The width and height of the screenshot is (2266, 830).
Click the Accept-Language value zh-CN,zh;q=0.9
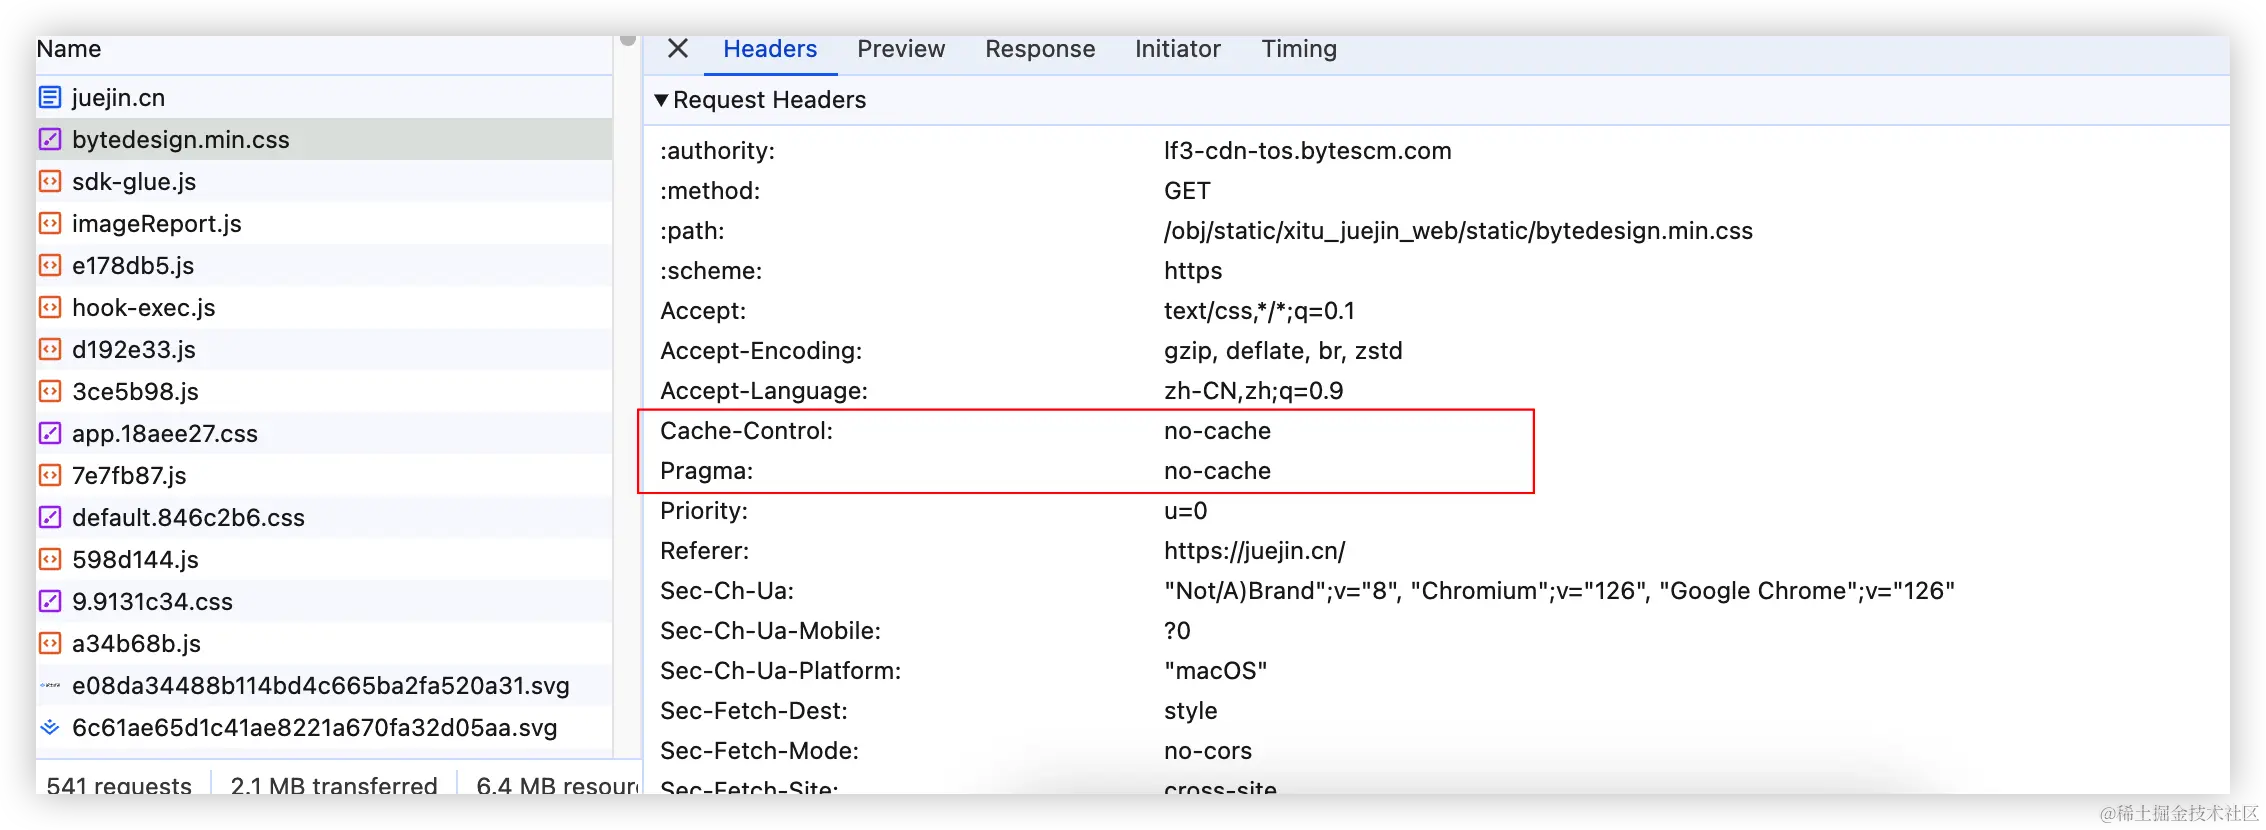1253,391
